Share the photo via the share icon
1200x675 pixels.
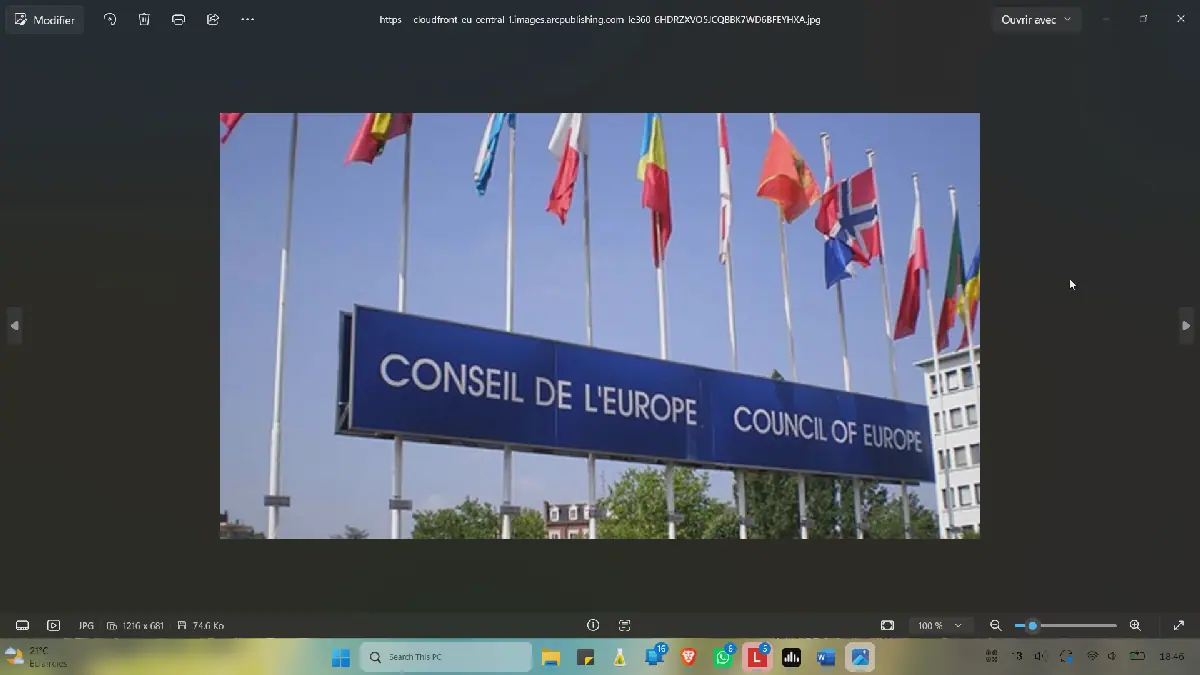[213, 20]
